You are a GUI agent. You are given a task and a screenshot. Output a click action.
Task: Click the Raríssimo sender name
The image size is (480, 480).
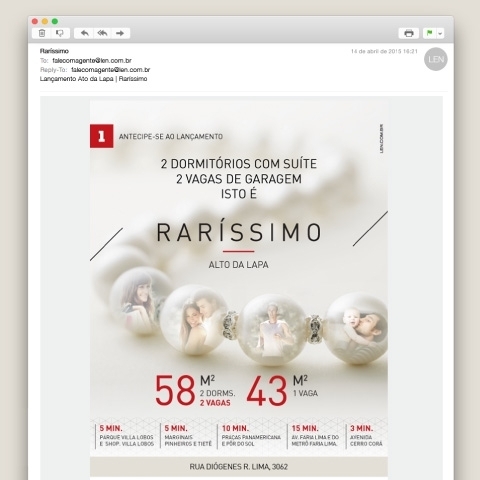(54, 51)
